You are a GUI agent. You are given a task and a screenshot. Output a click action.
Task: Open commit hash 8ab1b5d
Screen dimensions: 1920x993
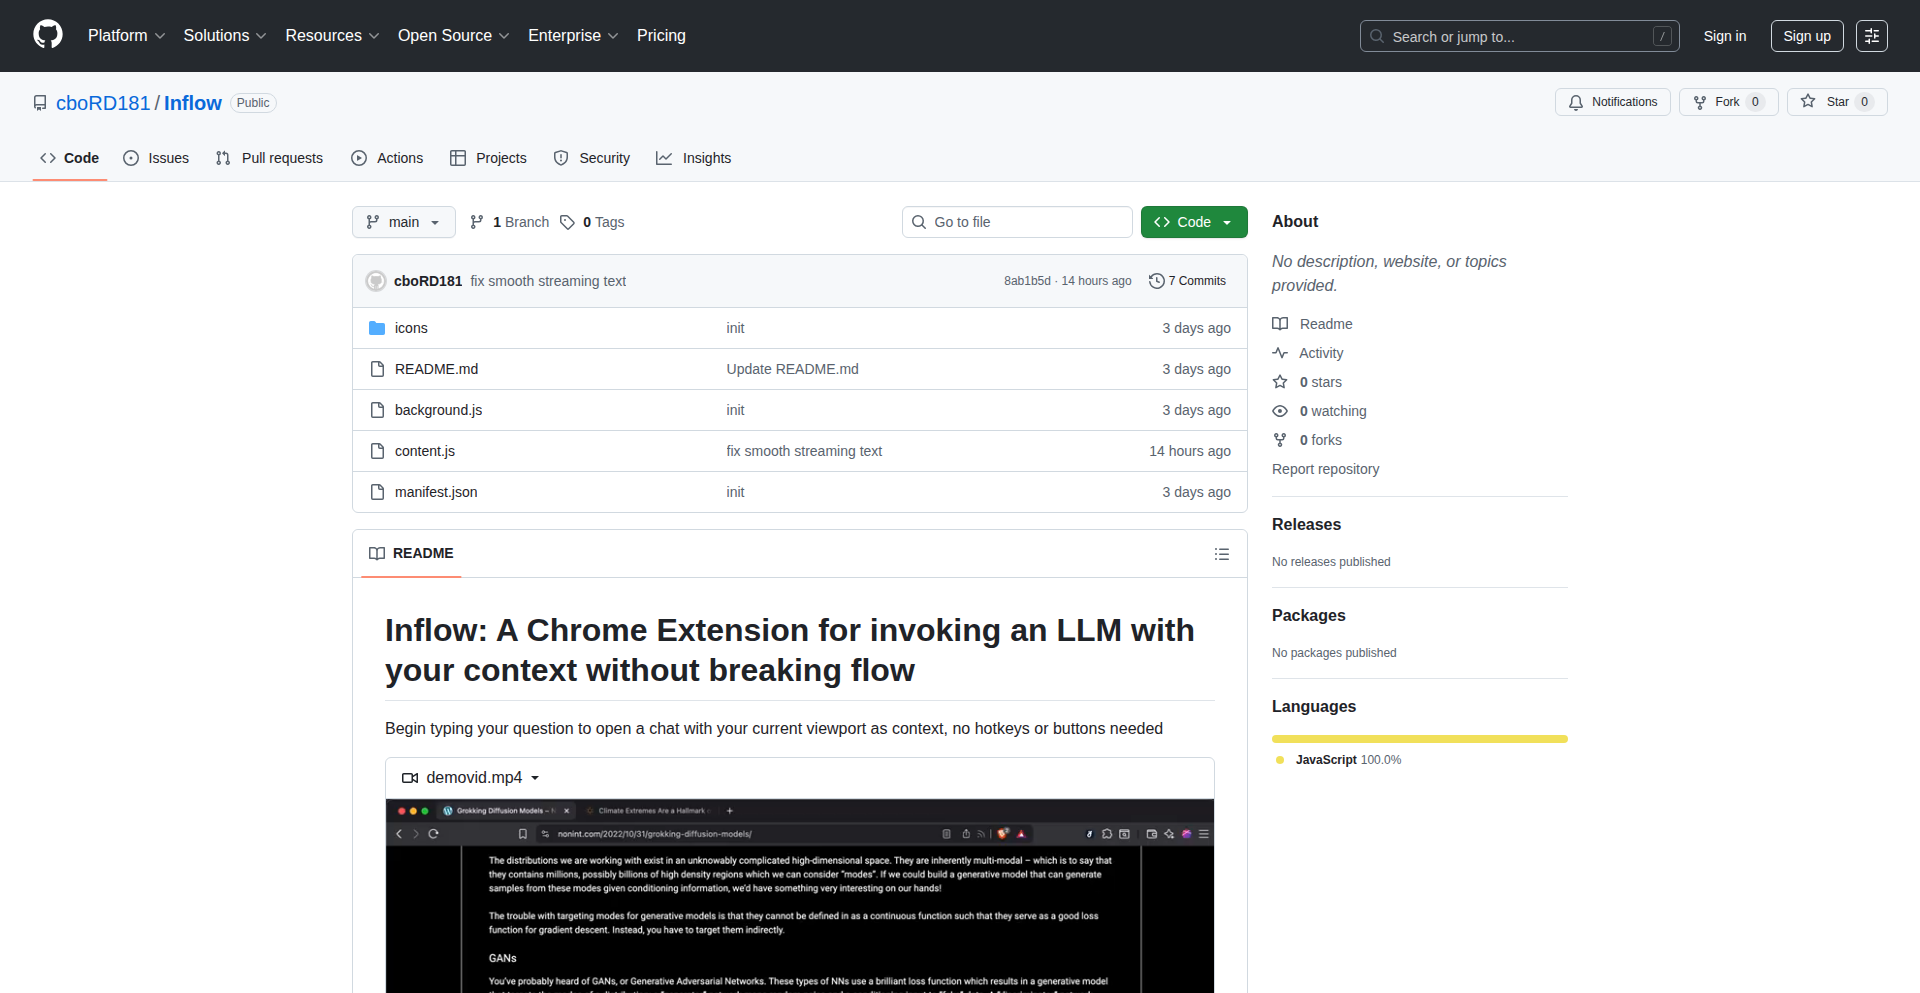[1027, 281]
